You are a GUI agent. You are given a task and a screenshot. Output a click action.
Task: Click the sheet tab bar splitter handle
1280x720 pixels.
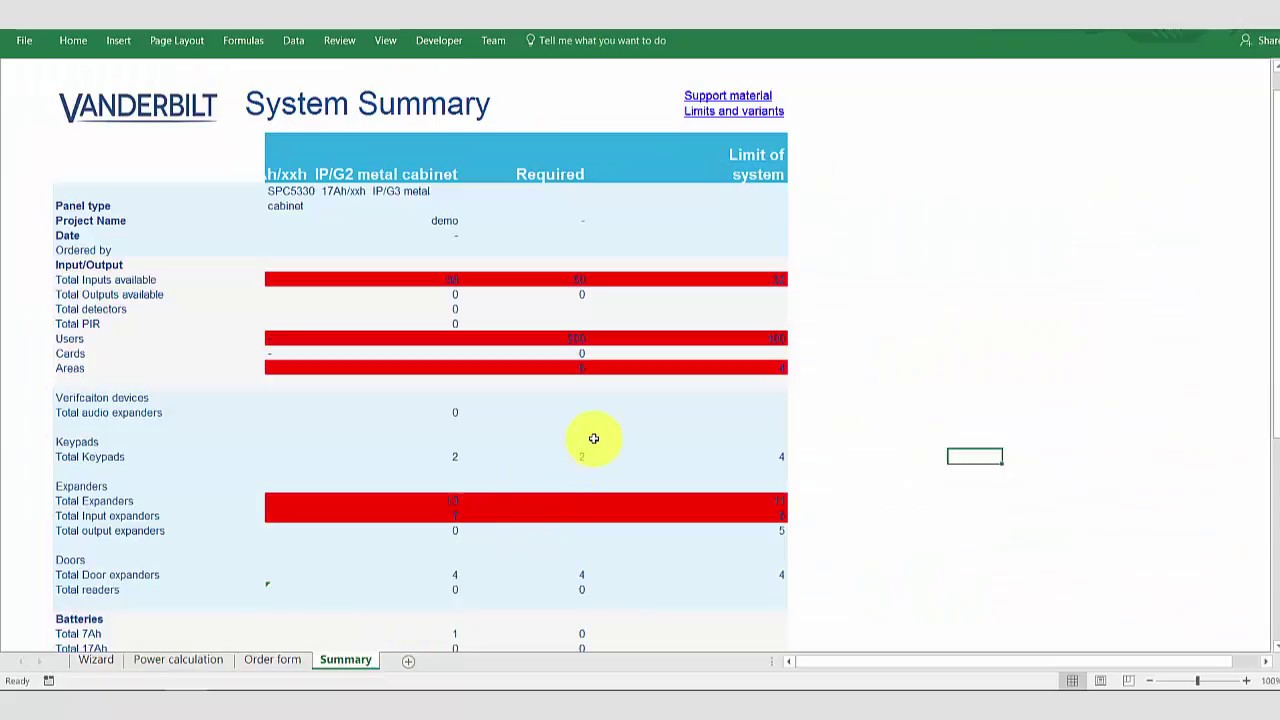(x=772, y=661)
